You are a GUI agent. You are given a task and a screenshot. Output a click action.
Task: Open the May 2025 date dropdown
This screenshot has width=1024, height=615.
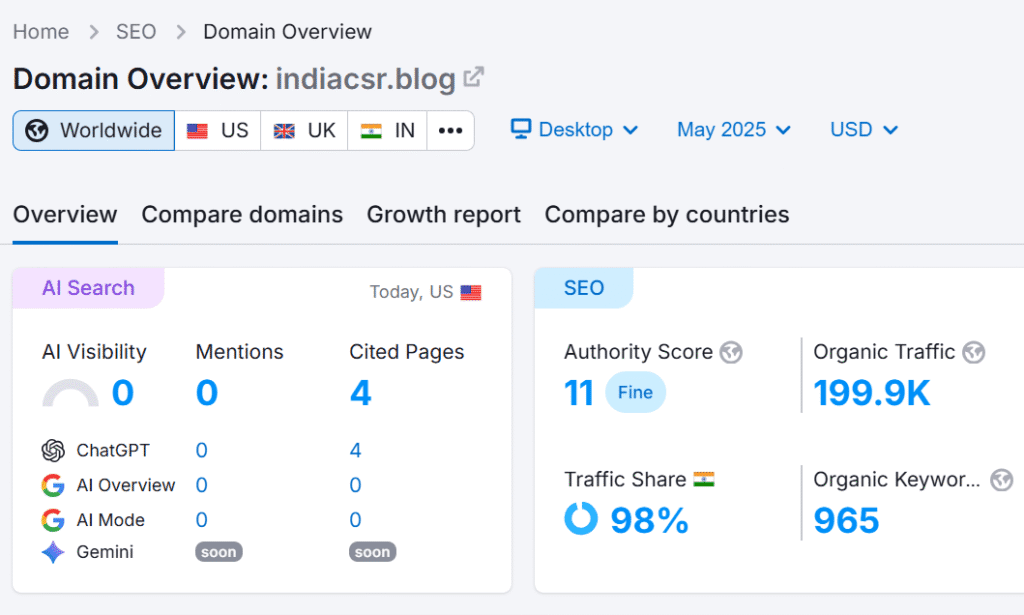733,129
